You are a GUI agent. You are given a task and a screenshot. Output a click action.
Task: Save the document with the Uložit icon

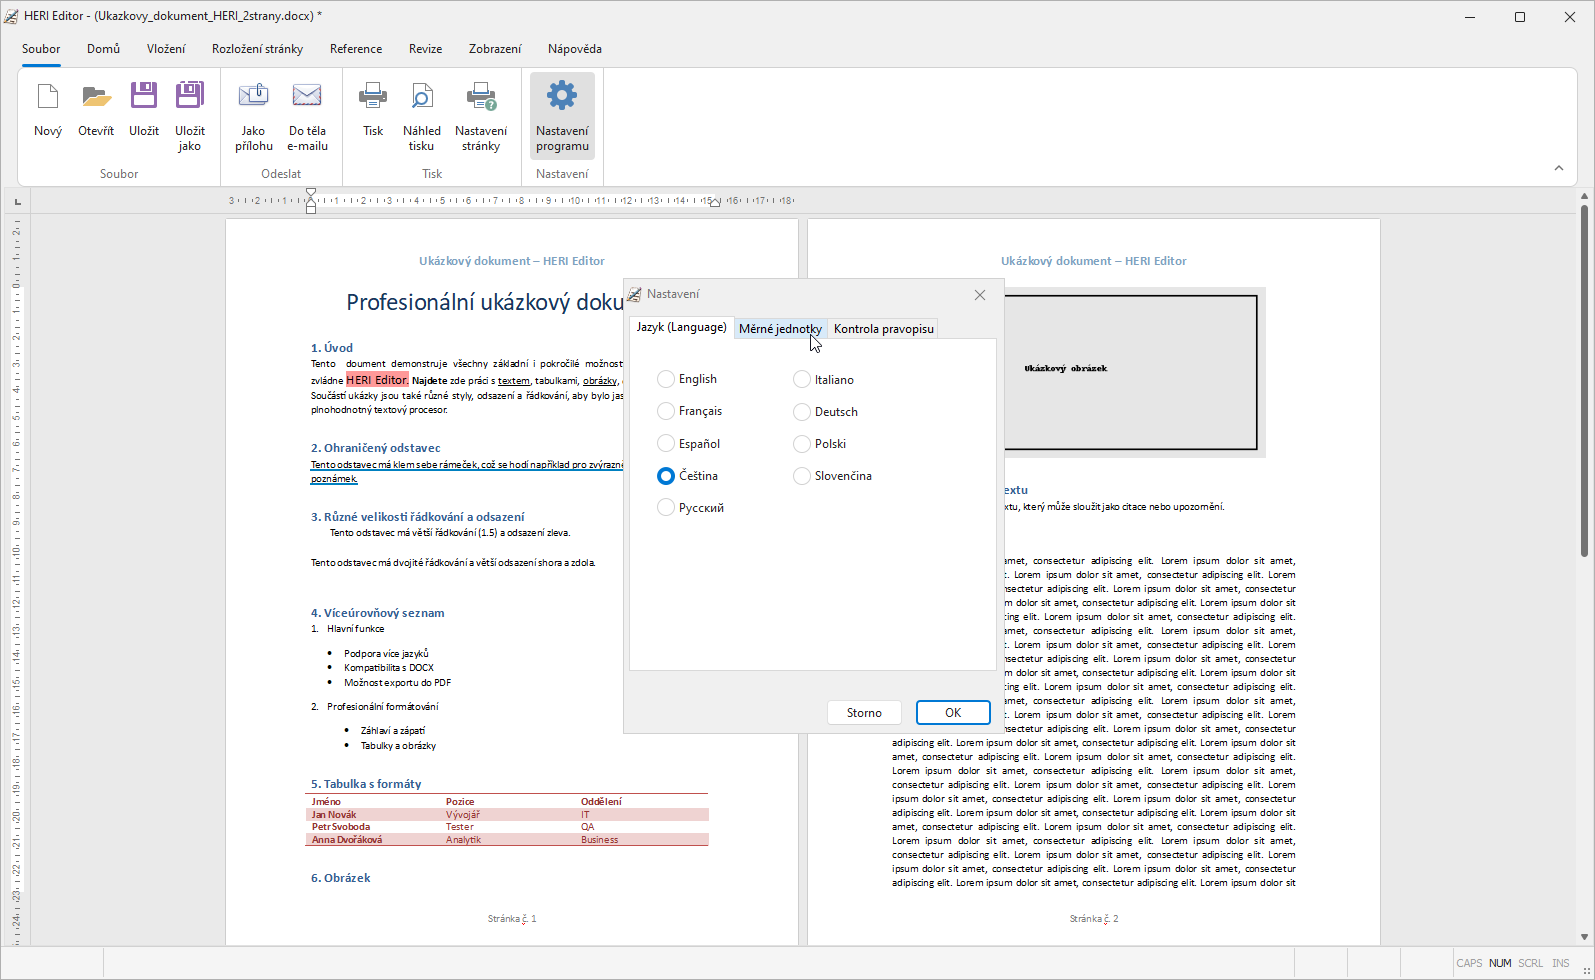(x=144, y=97)
